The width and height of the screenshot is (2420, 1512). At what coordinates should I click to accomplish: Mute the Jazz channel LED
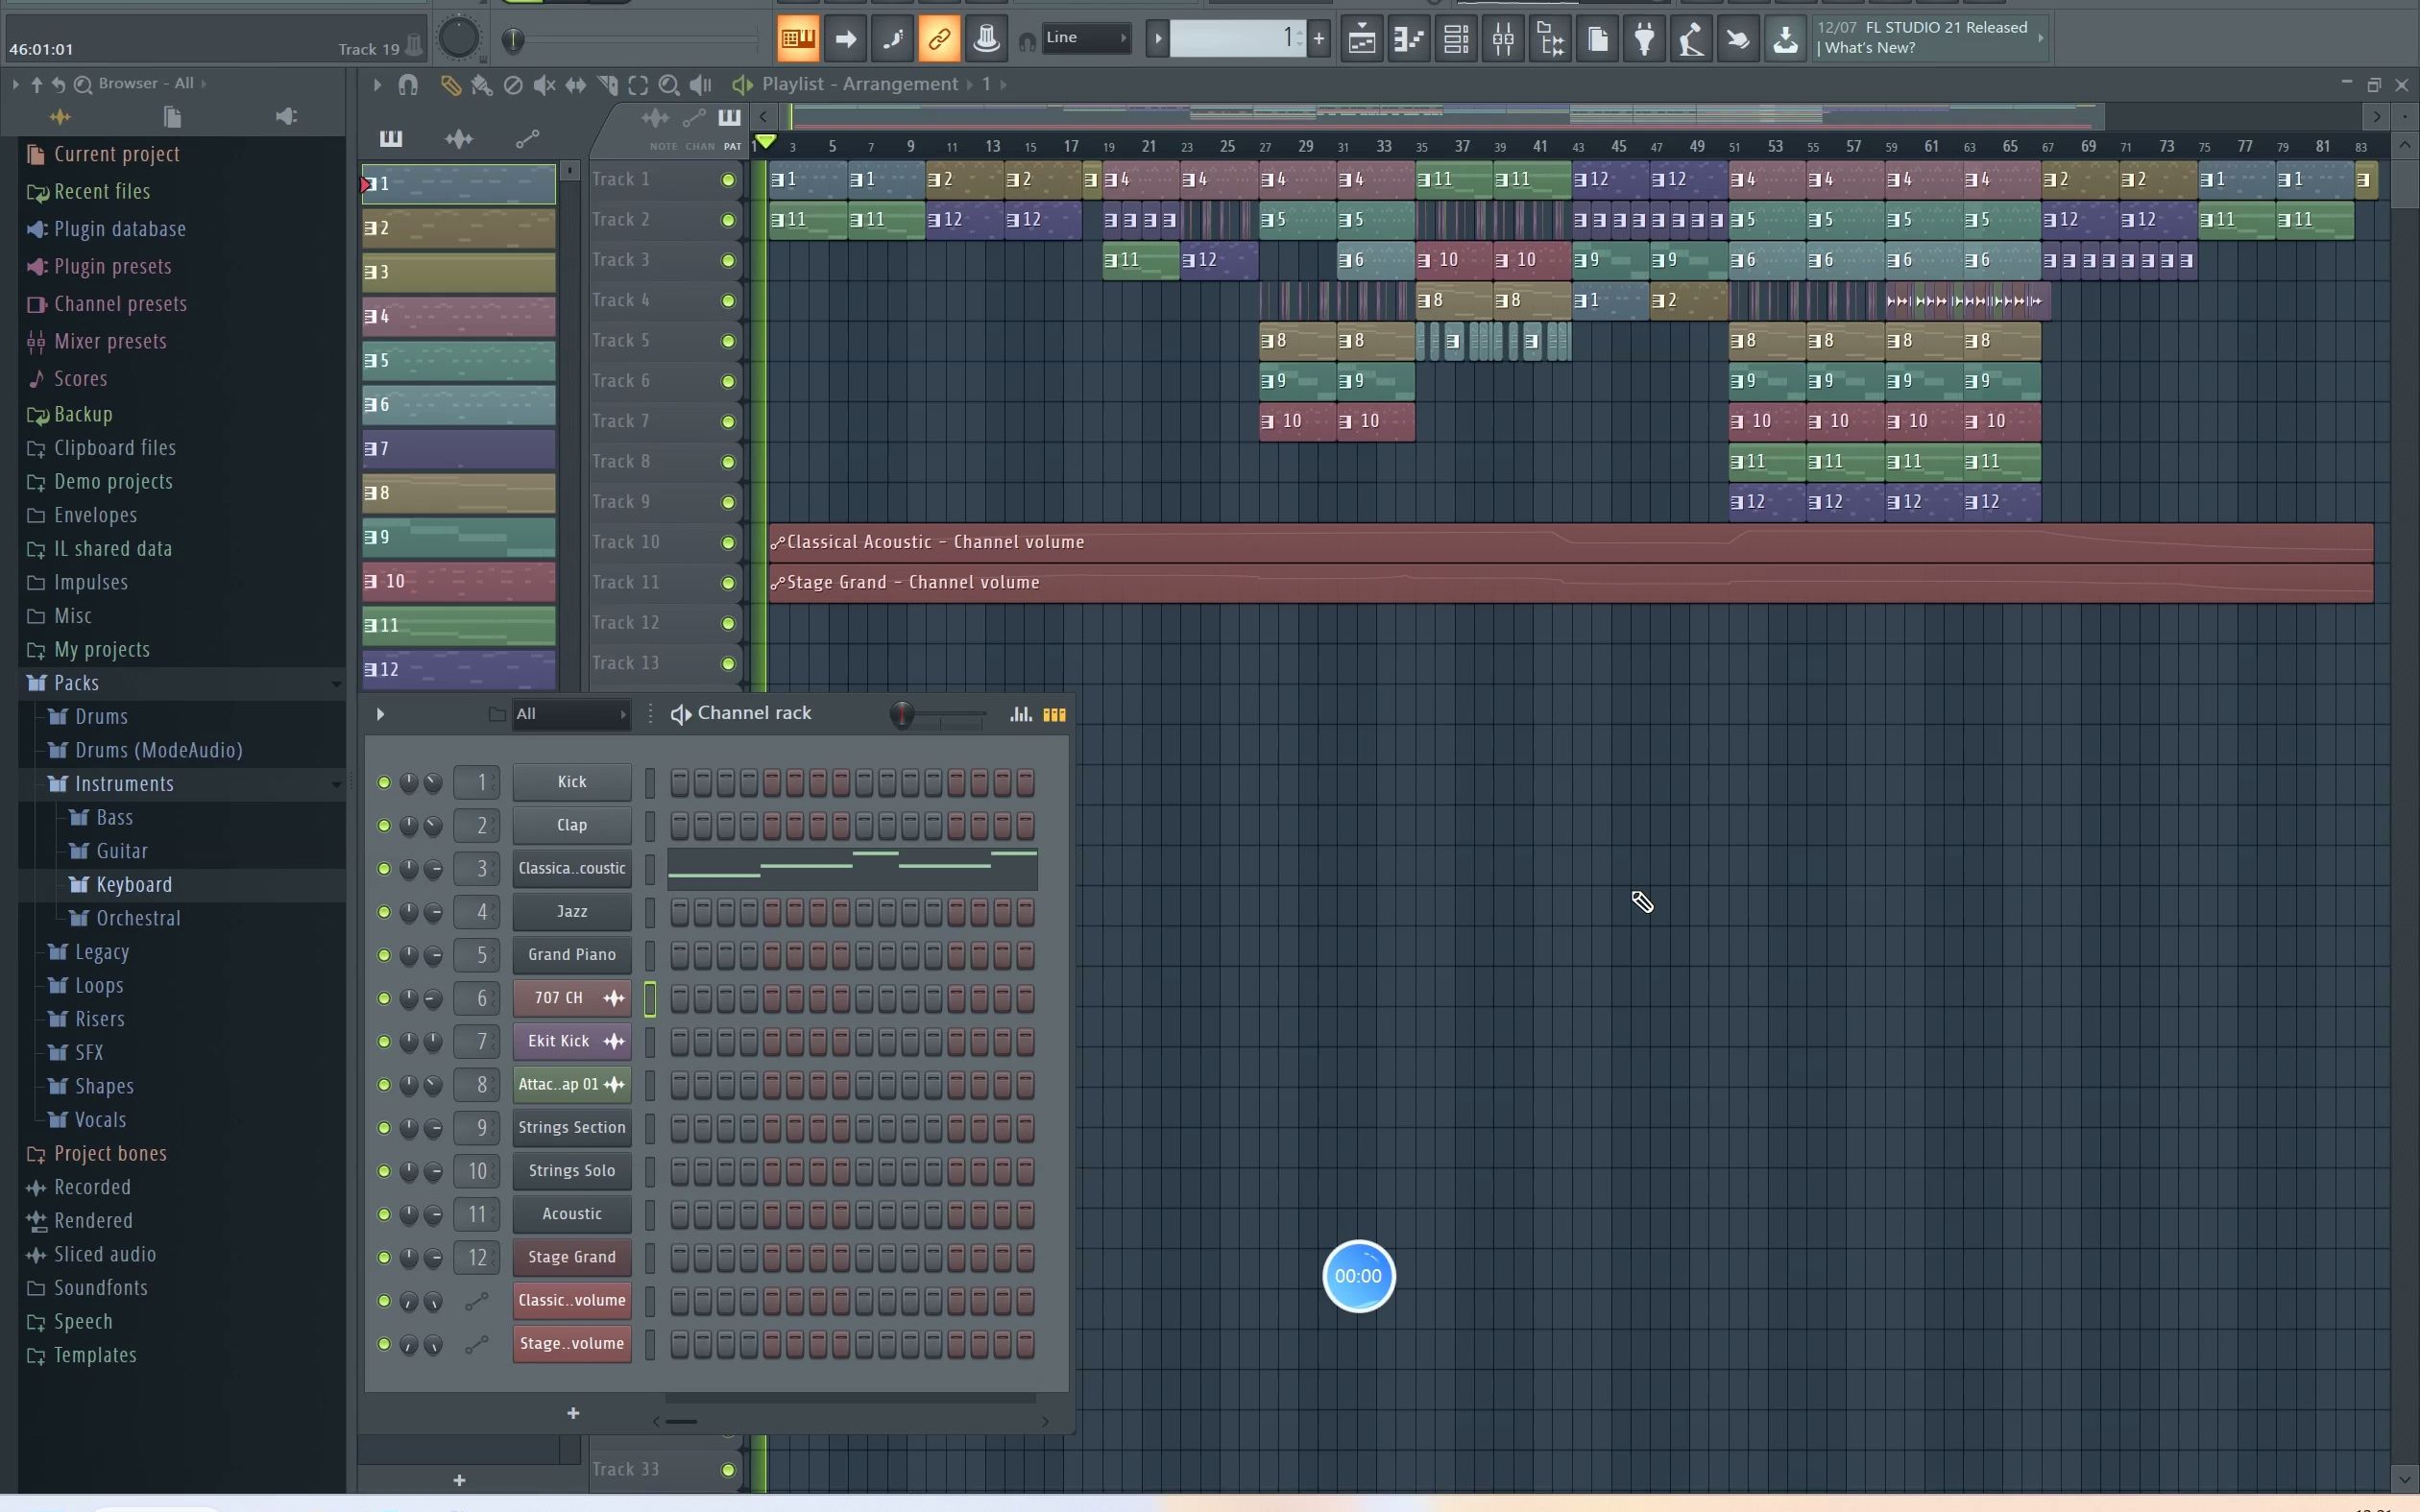pos(384,912)
